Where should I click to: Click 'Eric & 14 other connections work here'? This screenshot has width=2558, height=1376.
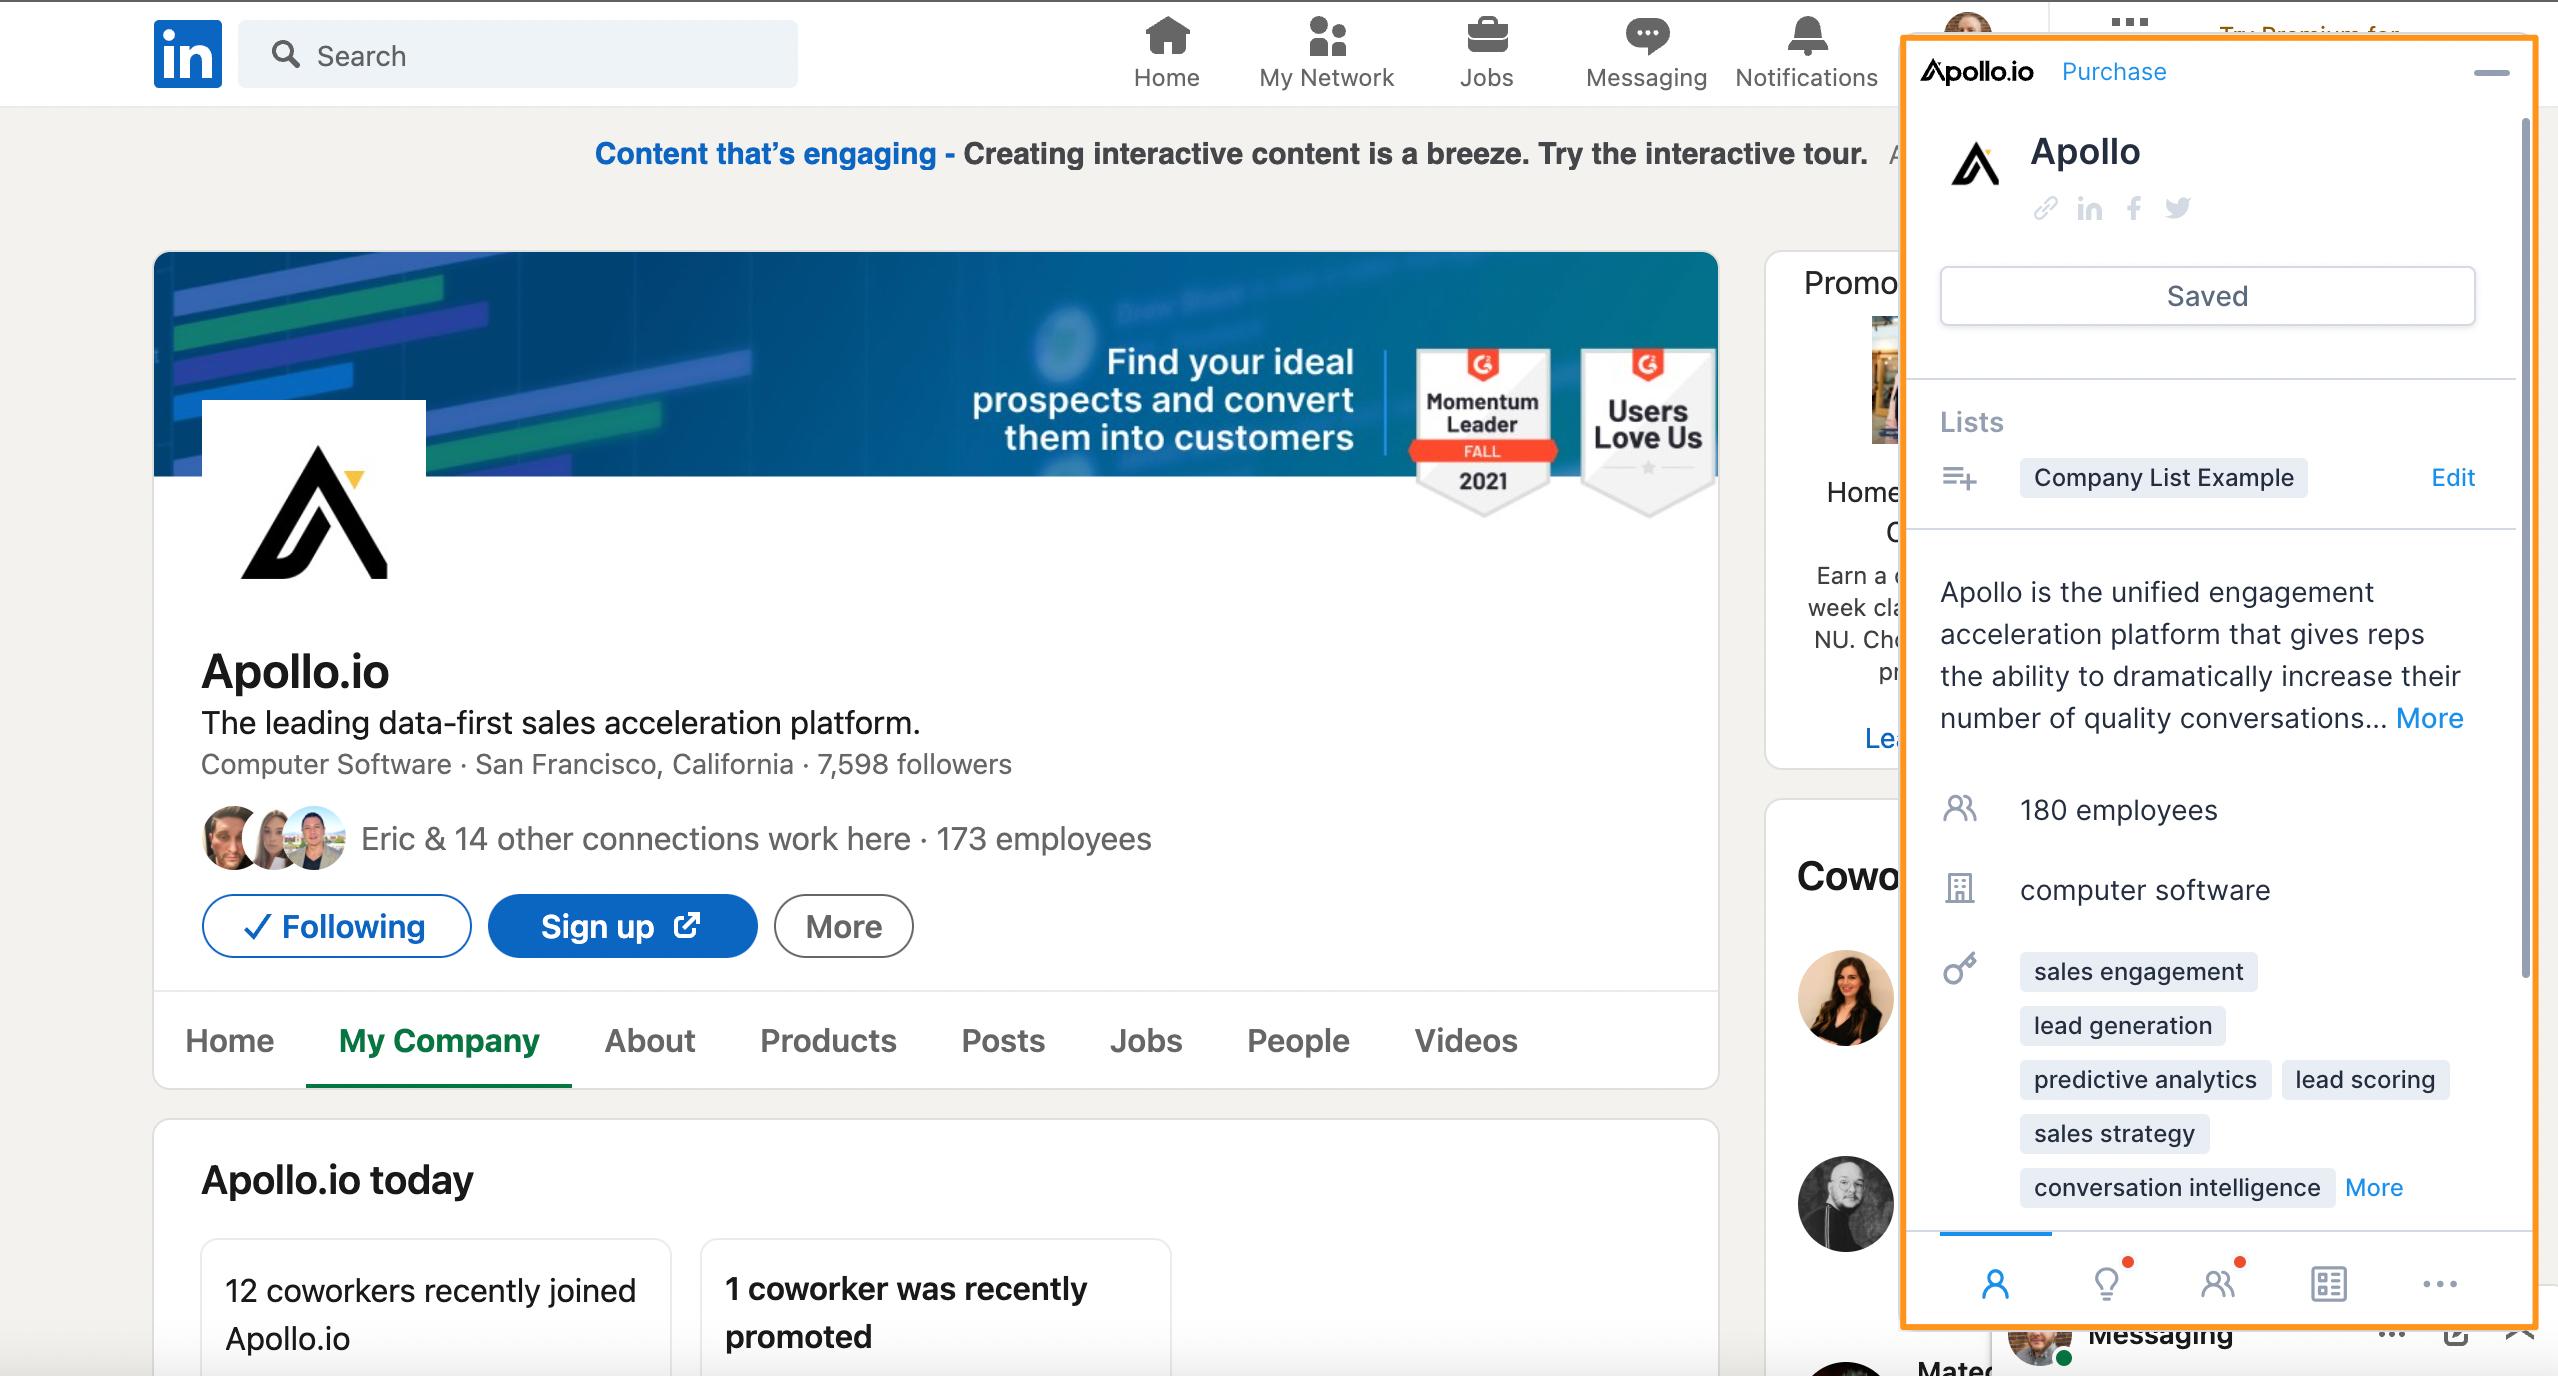coord(636,839)
